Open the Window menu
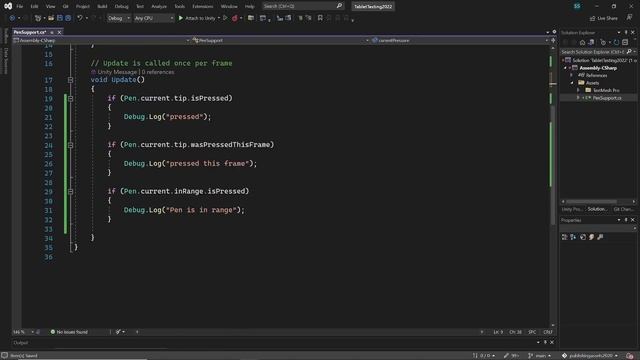This screenshot has height=360, width=640. [x=229, y=7]
